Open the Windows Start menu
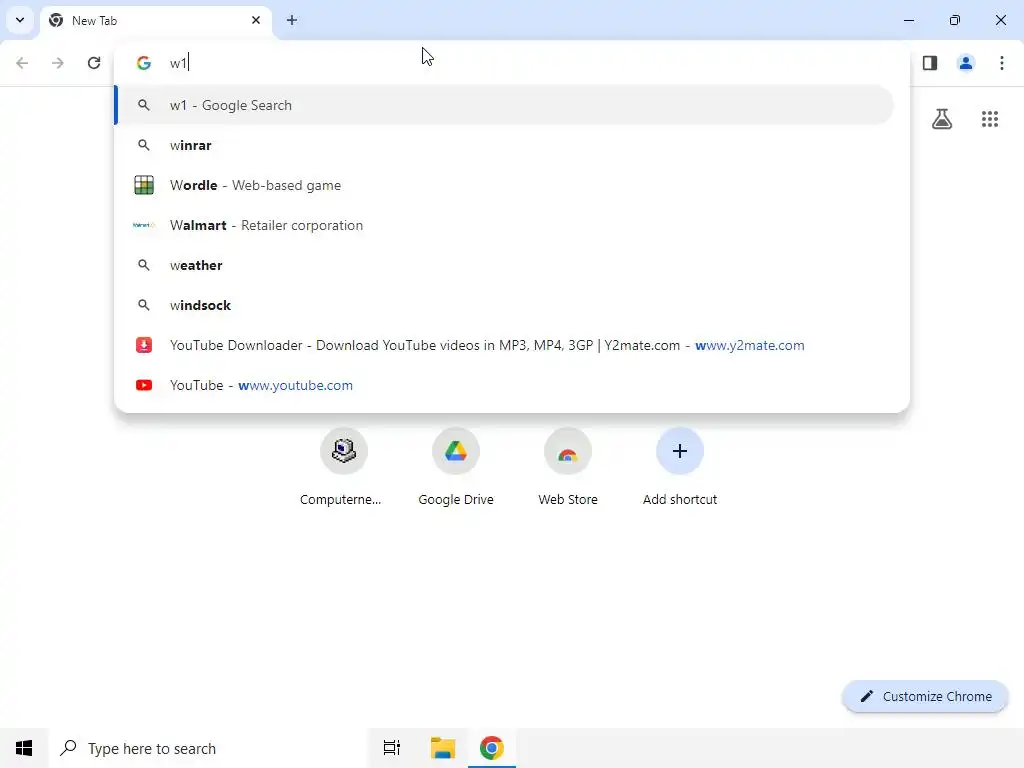Image resolution: width=1024 pixels, height=768 pixels. (x=24, y=748)
